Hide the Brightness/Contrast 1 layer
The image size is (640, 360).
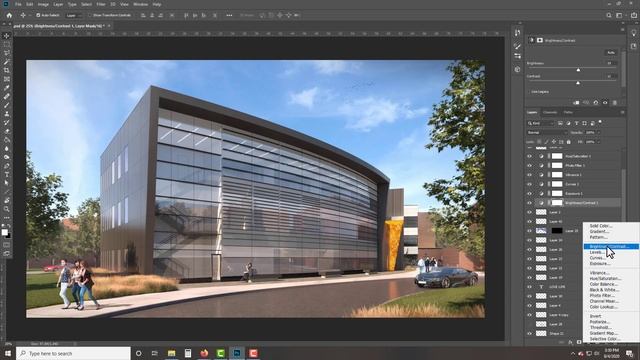point(529,203)
